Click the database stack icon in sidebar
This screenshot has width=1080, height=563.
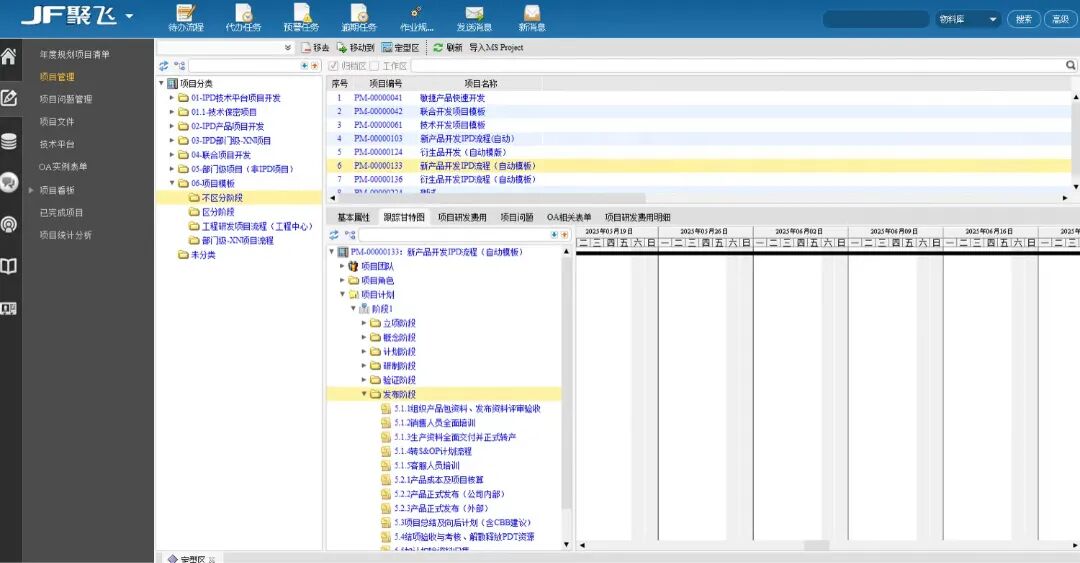9,141
